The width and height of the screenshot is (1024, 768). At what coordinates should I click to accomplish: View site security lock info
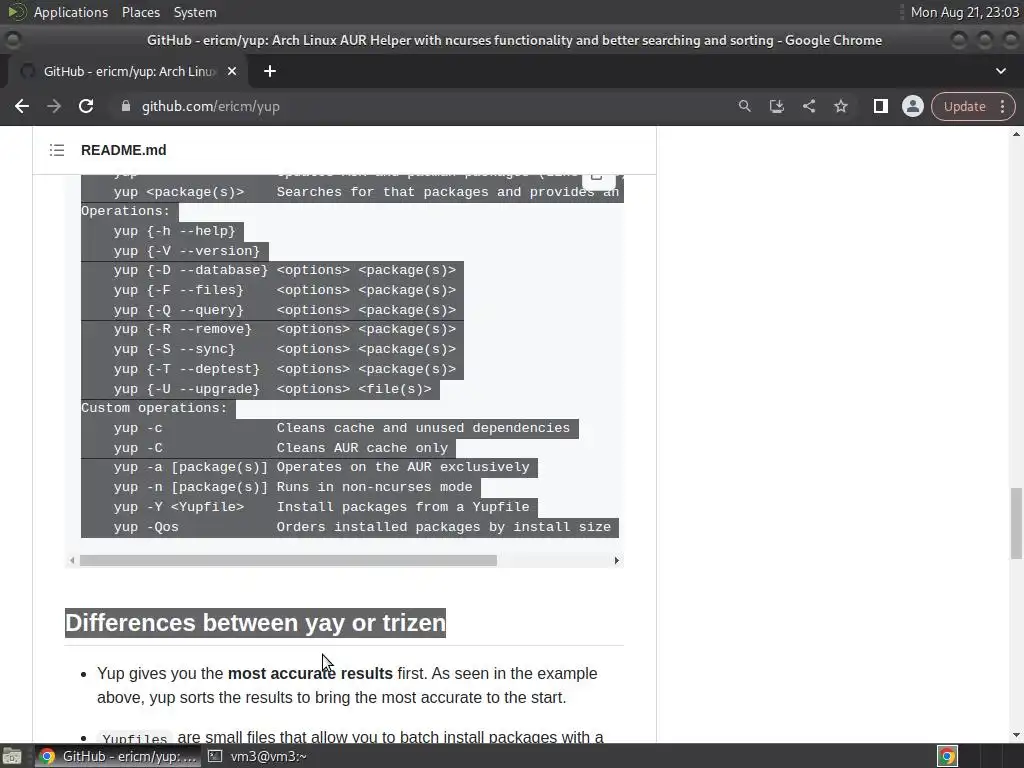(126, 106)
